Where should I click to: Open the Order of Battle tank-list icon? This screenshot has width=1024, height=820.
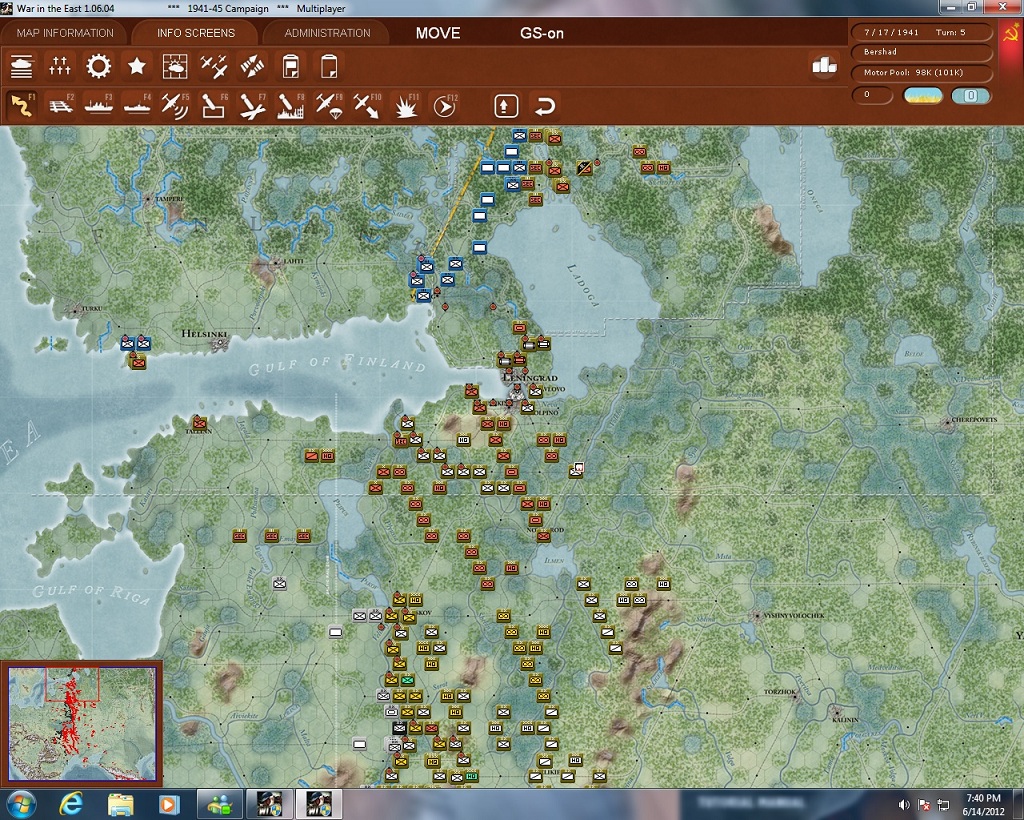pos(22,66)
